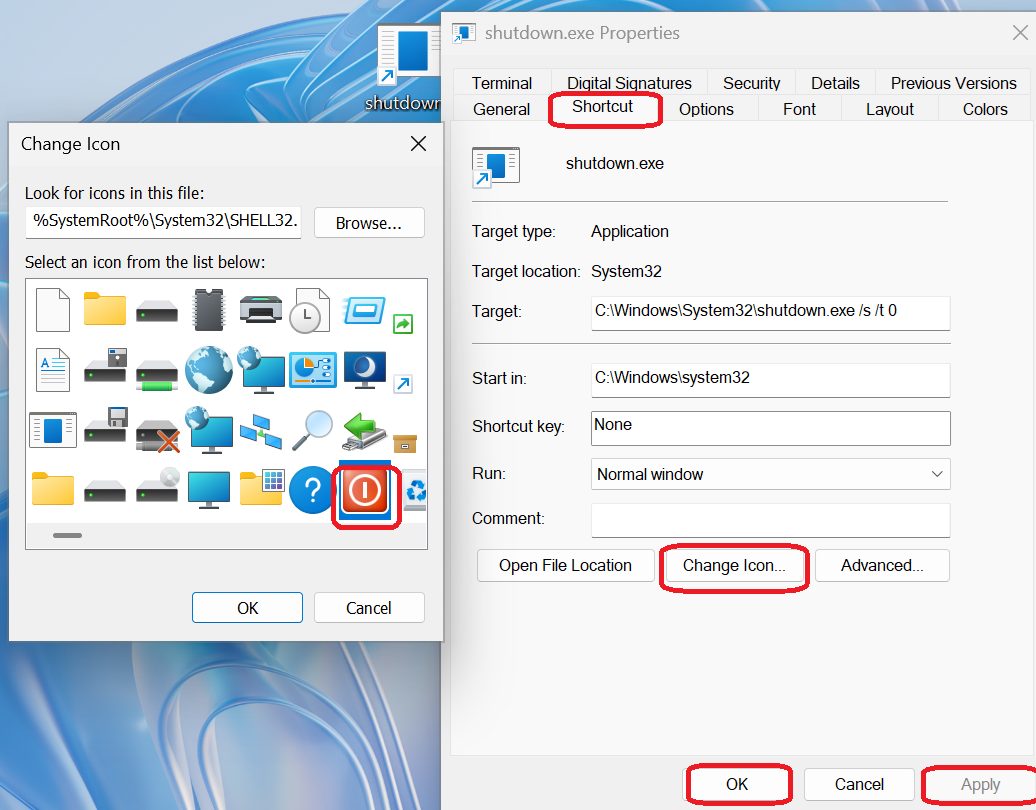
Task: Switch to the Security tab
Action: point(751,83)
